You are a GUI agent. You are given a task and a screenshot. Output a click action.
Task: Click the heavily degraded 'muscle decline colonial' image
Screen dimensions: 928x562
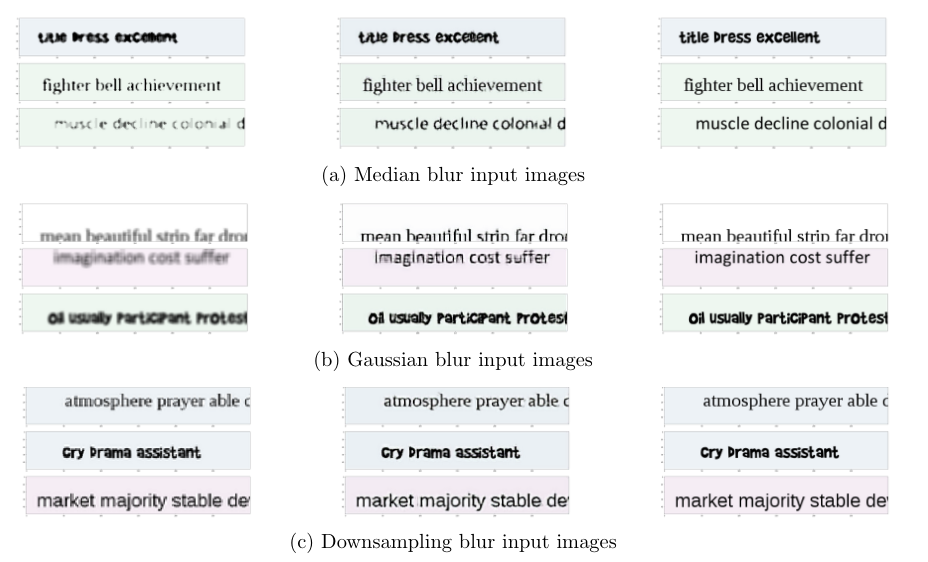pos(132,127)
